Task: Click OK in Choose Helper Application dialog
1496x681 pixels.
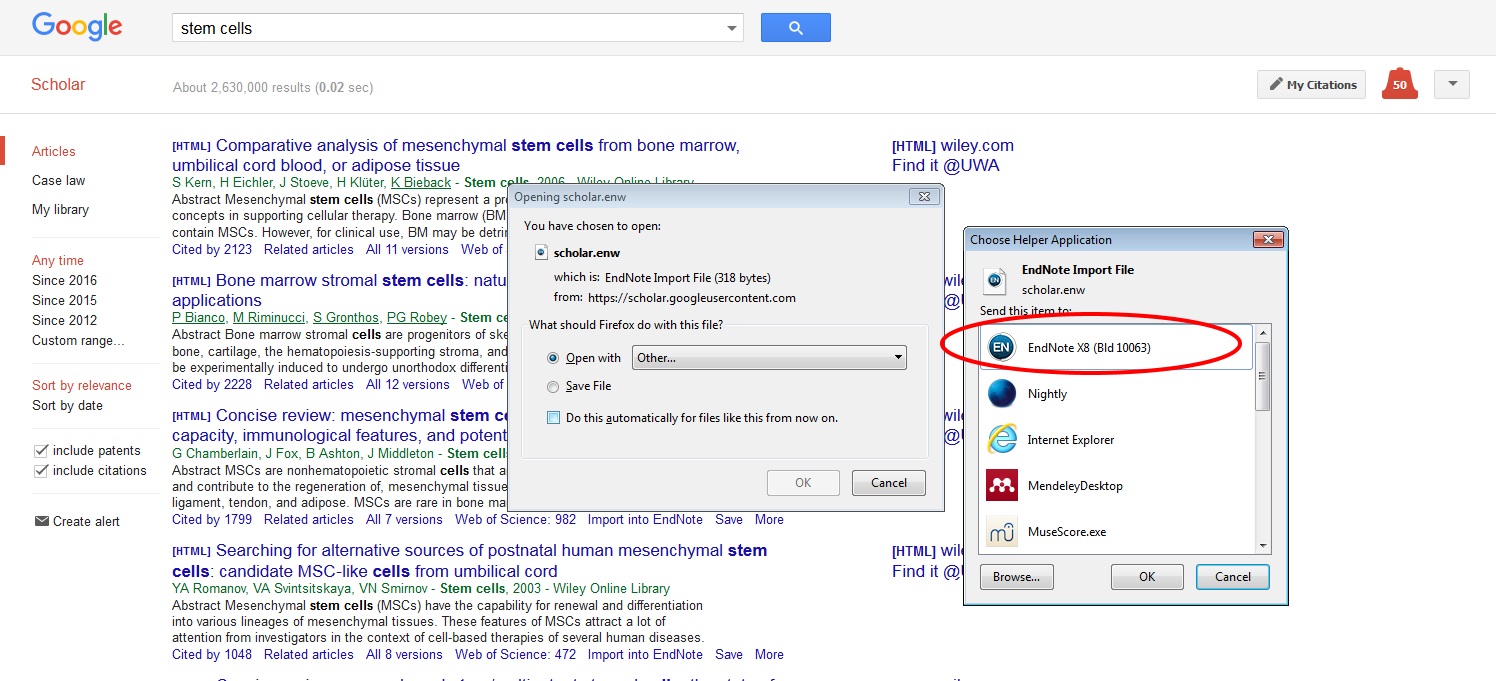Action: pyautogui.click(x=1147, y=577)
